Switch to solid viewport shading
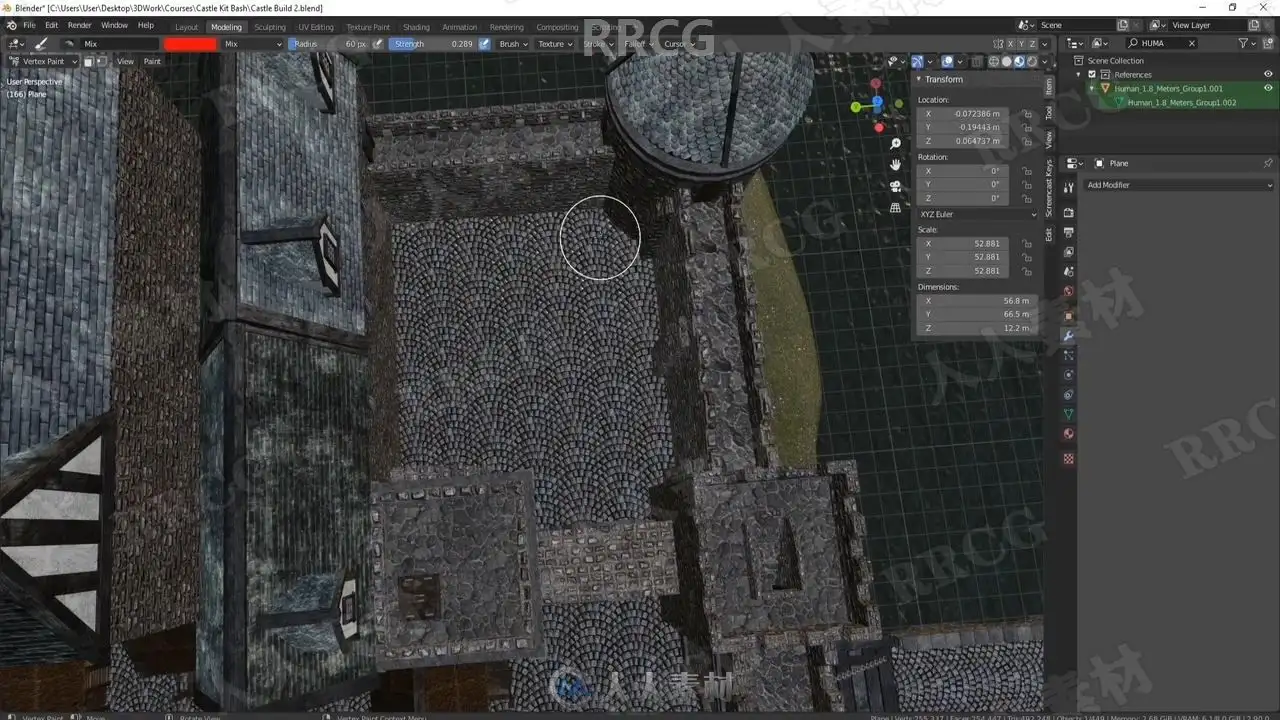The height and width of the screenshot is (720, 1280). 1007,62
